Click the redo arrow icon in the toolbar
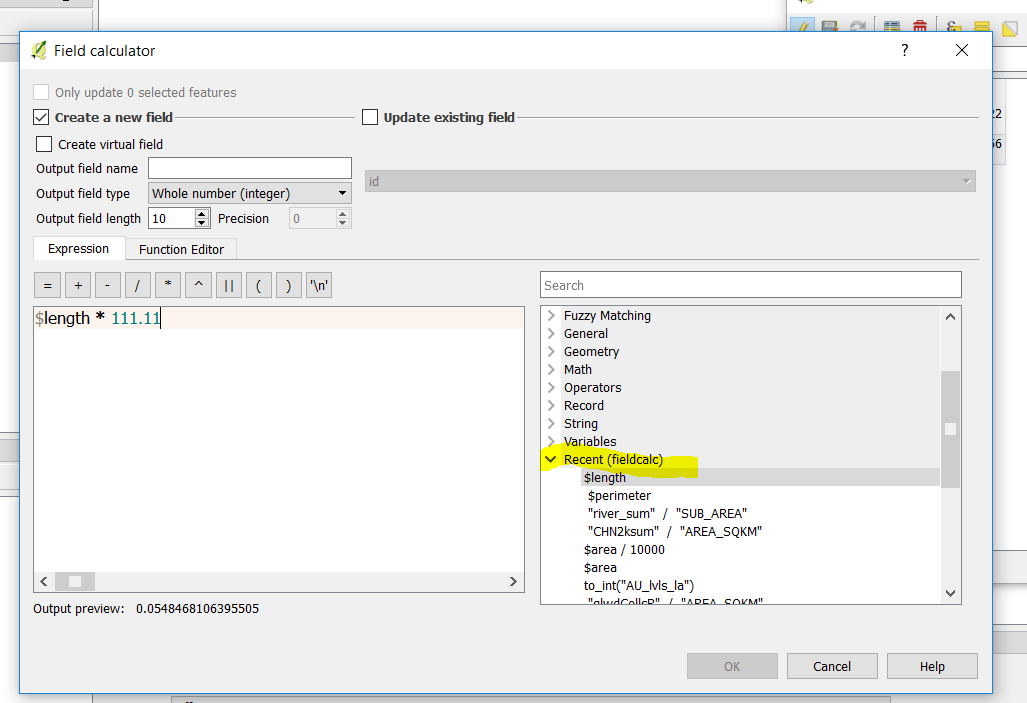1027x703 pixels. pyautogui.click(x=858, y=25)
